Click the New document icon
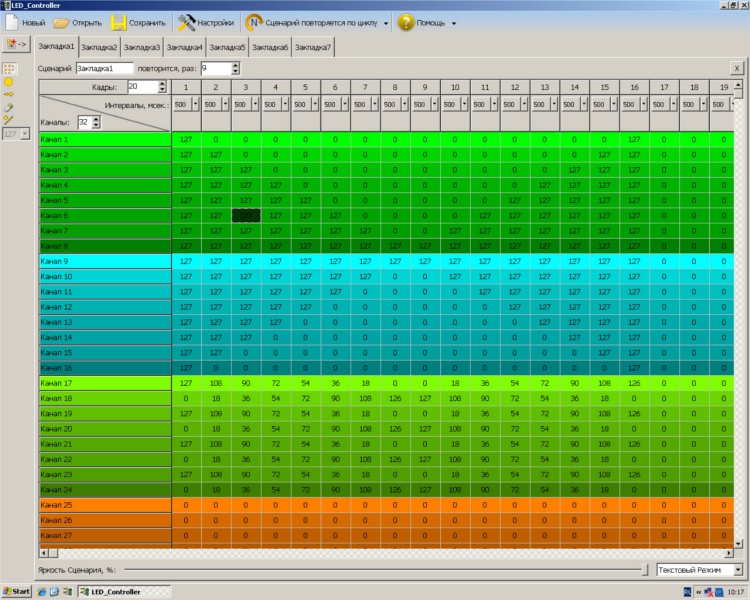This screenshot has width=750, height=600. pos(11,22)
